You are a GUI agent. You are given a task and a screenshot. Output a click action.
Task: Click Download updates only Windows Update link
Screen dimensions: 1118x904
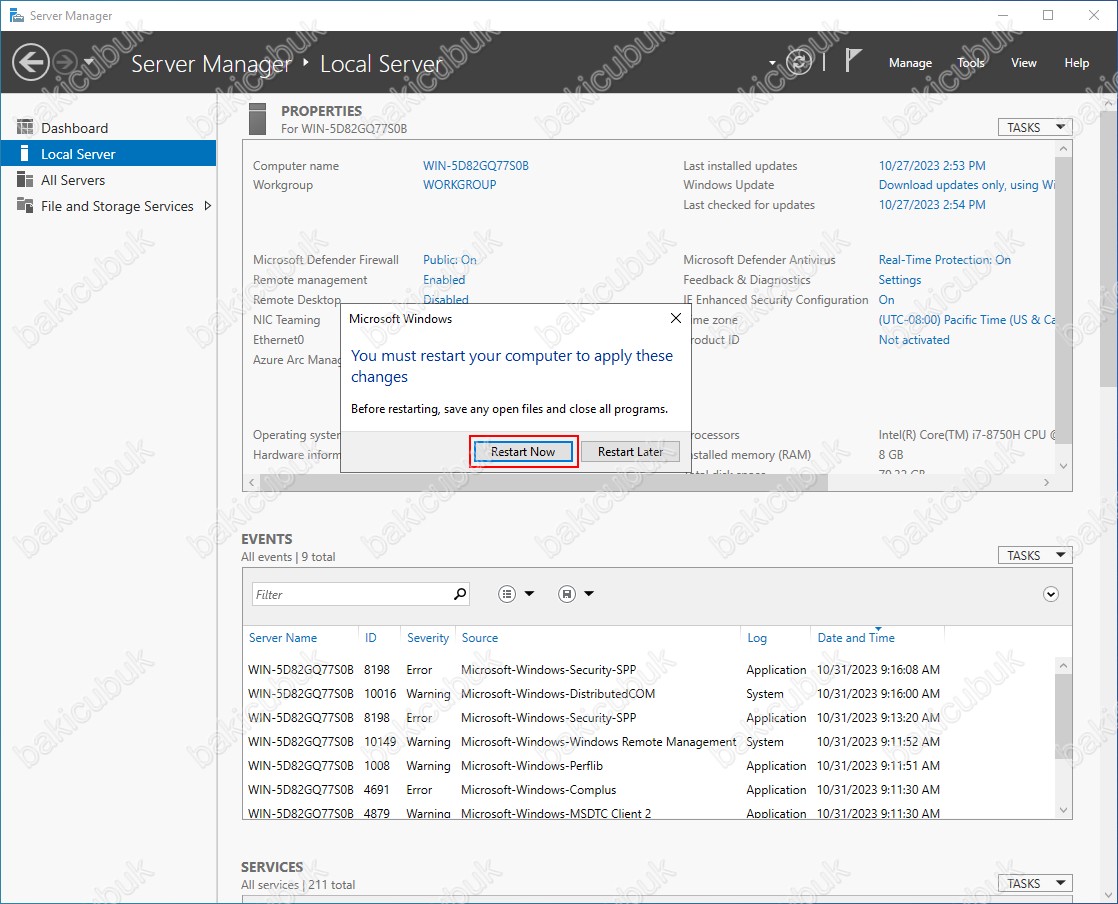966,185
